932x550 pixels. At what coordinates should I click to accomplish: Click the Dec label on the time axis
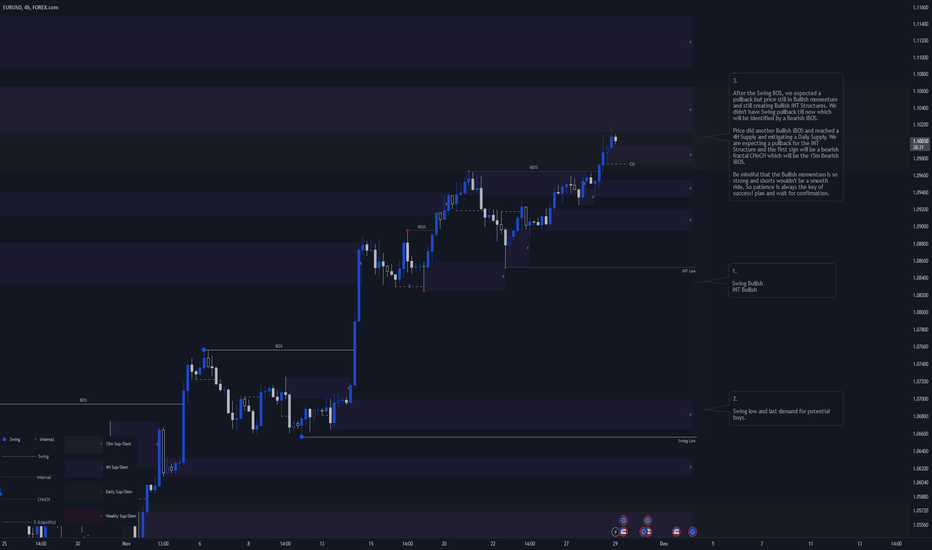point(664,543)
